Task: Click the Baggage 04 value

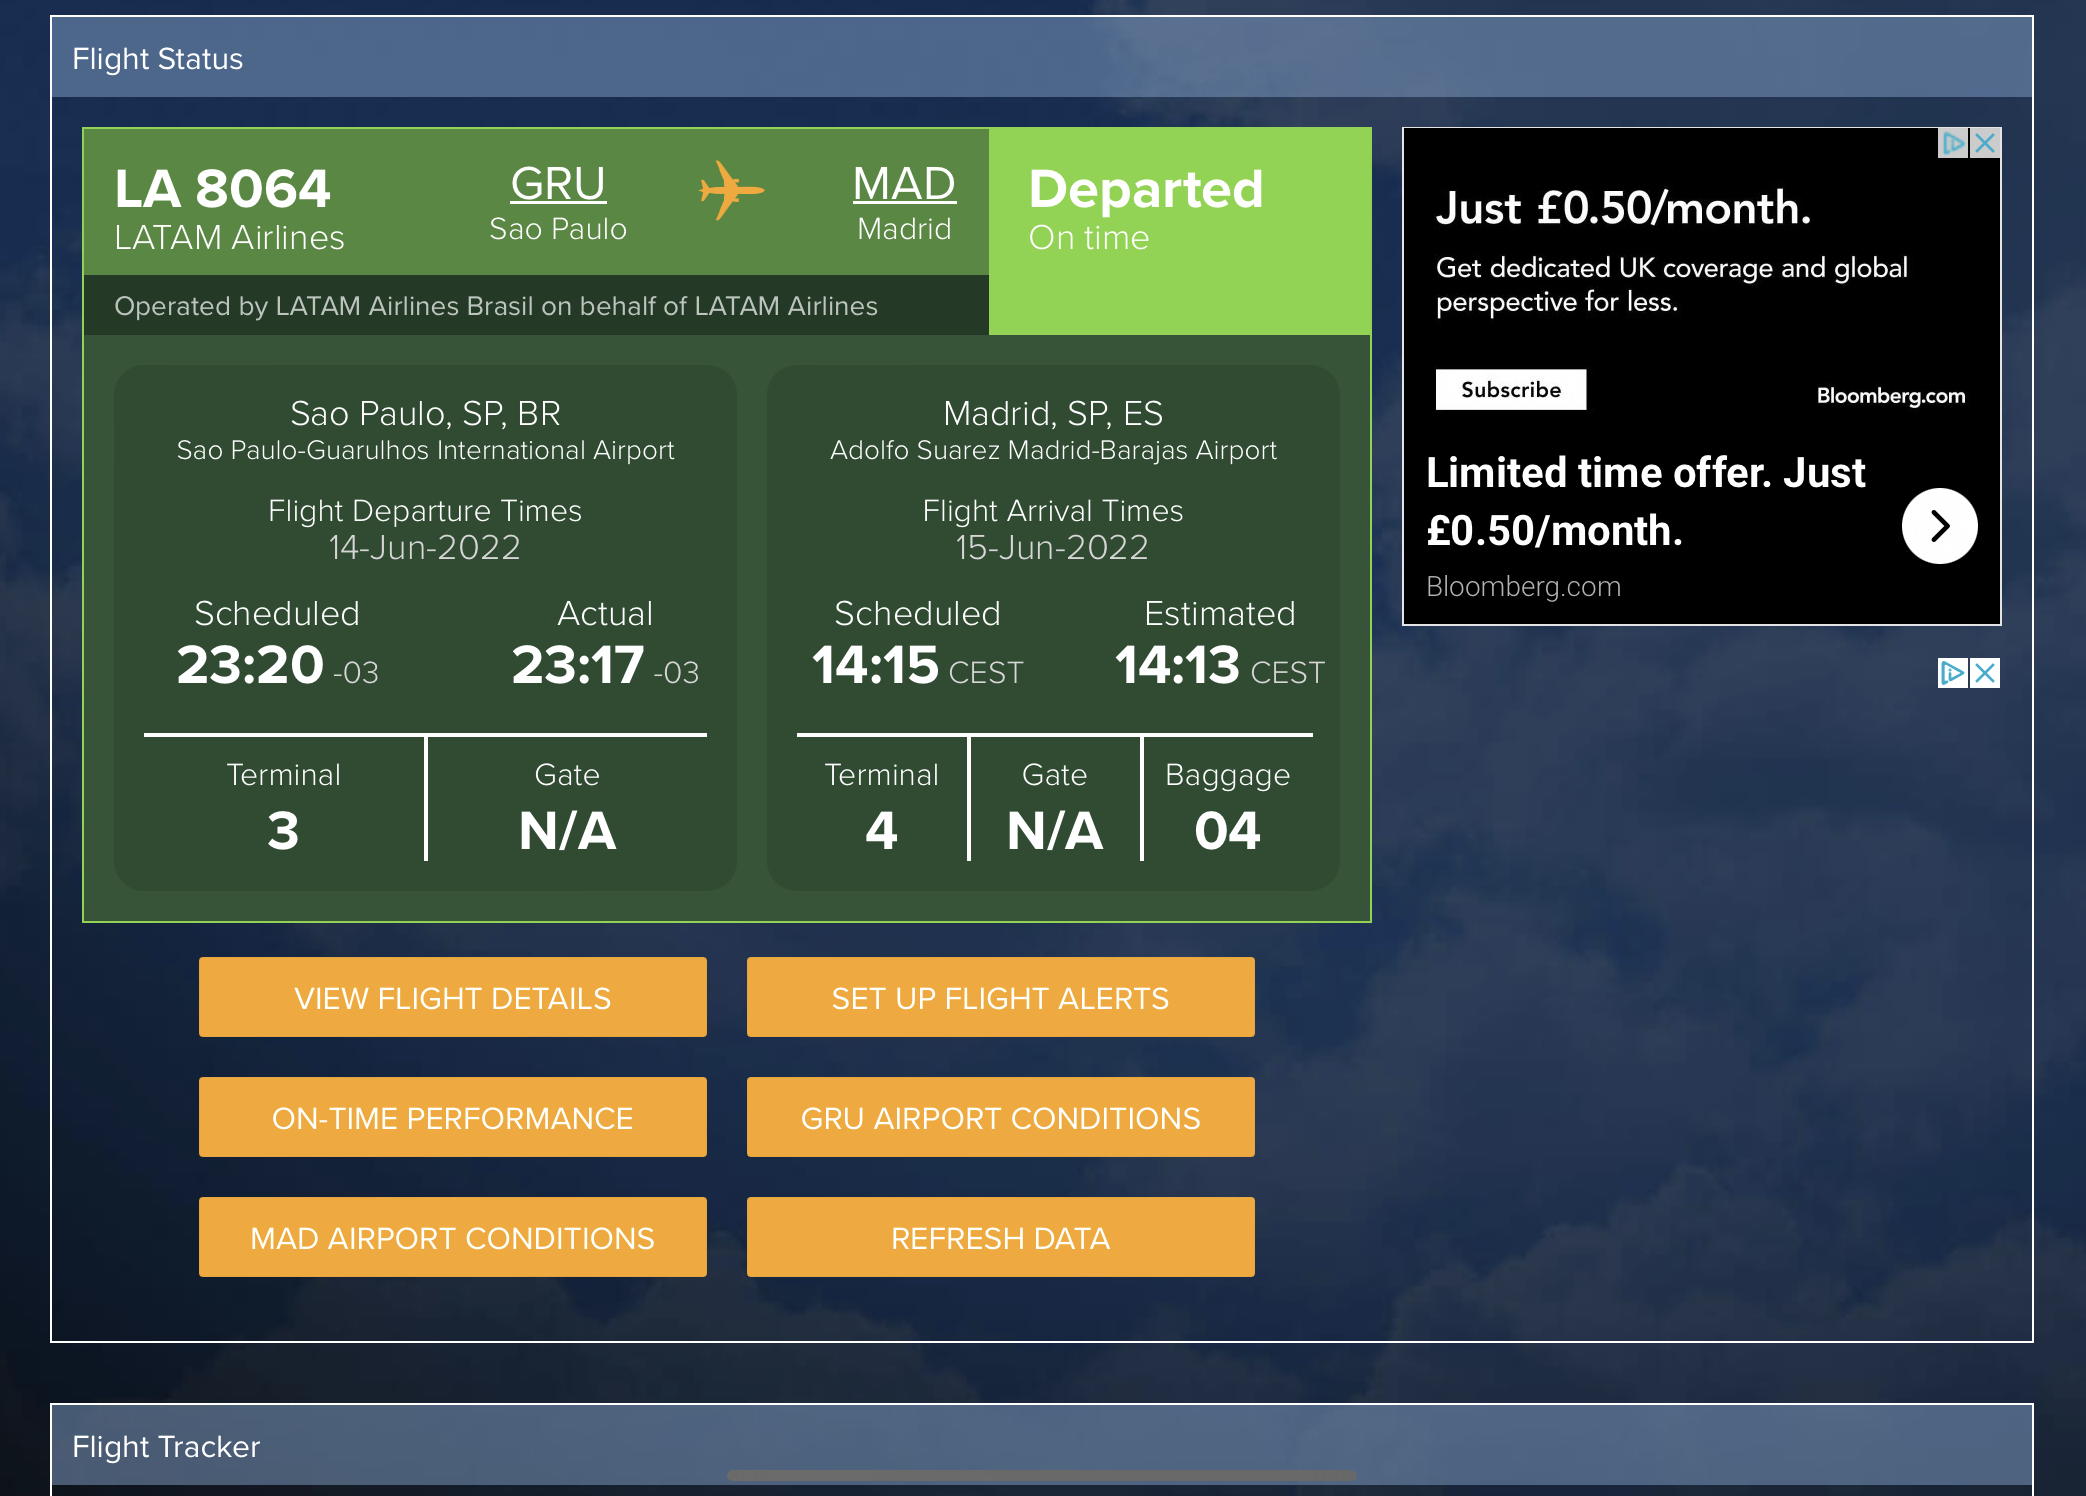Action: 1228,830
